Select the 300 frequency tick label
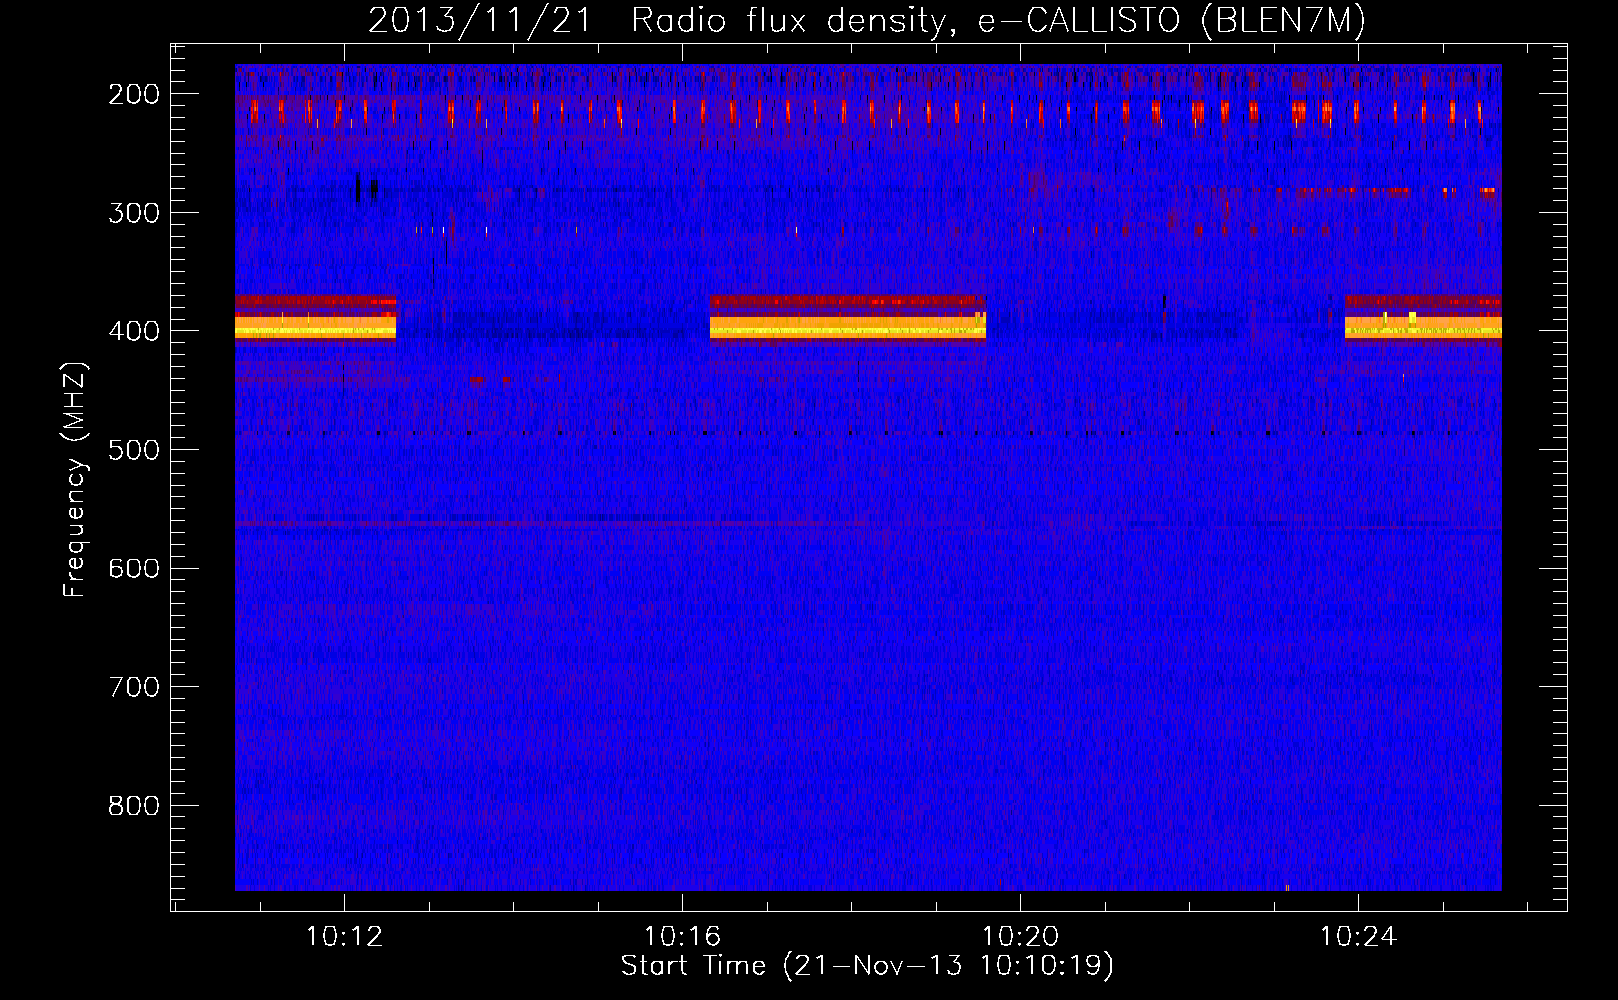Viewport: 1618px width, 1000px height. click(134, 212)
